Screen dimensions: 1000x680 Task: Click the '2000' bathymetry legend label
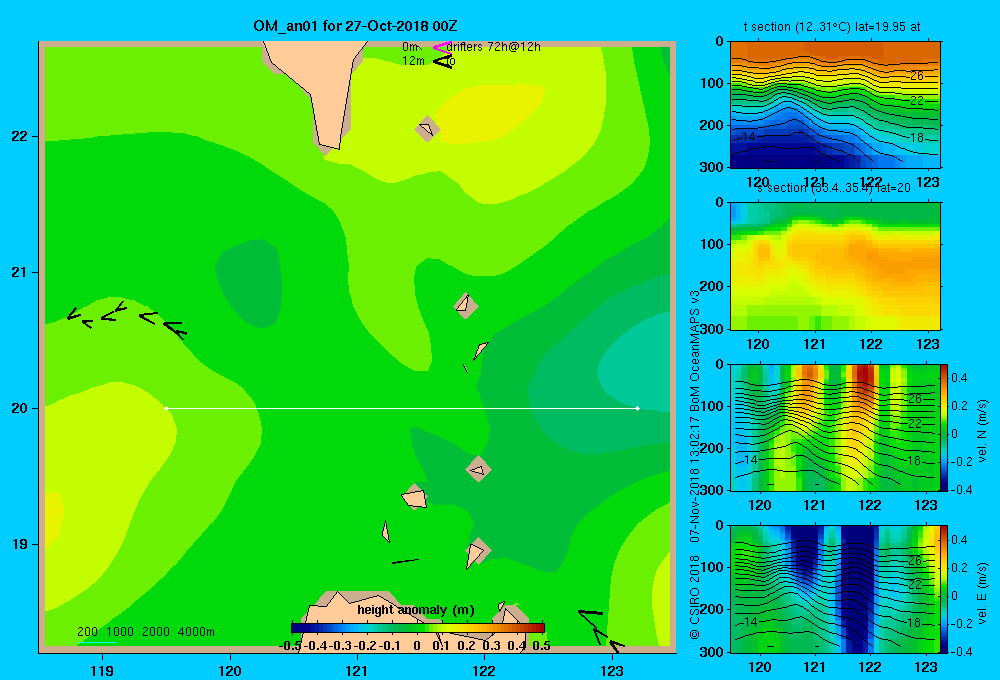coord(156,632)
